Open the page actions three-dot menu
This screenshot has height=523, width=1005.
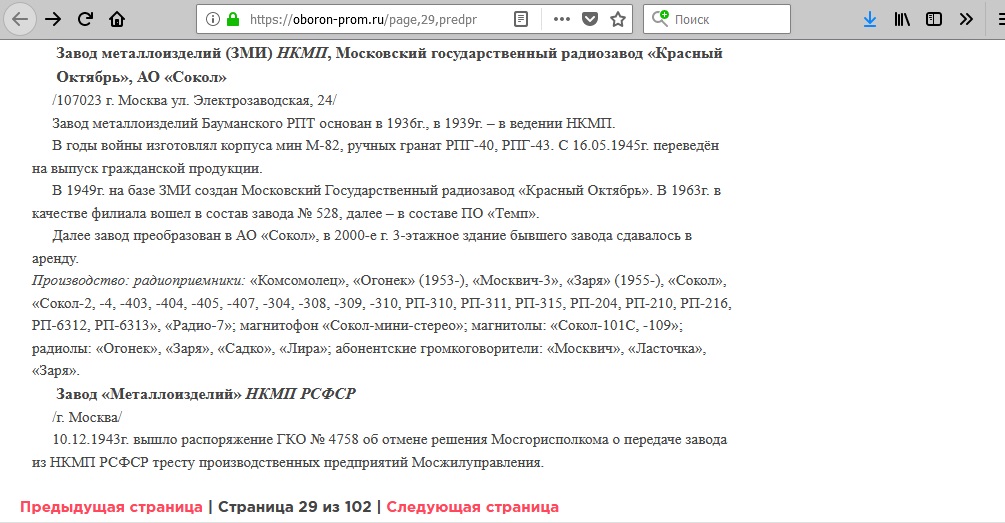pos(562,19)
